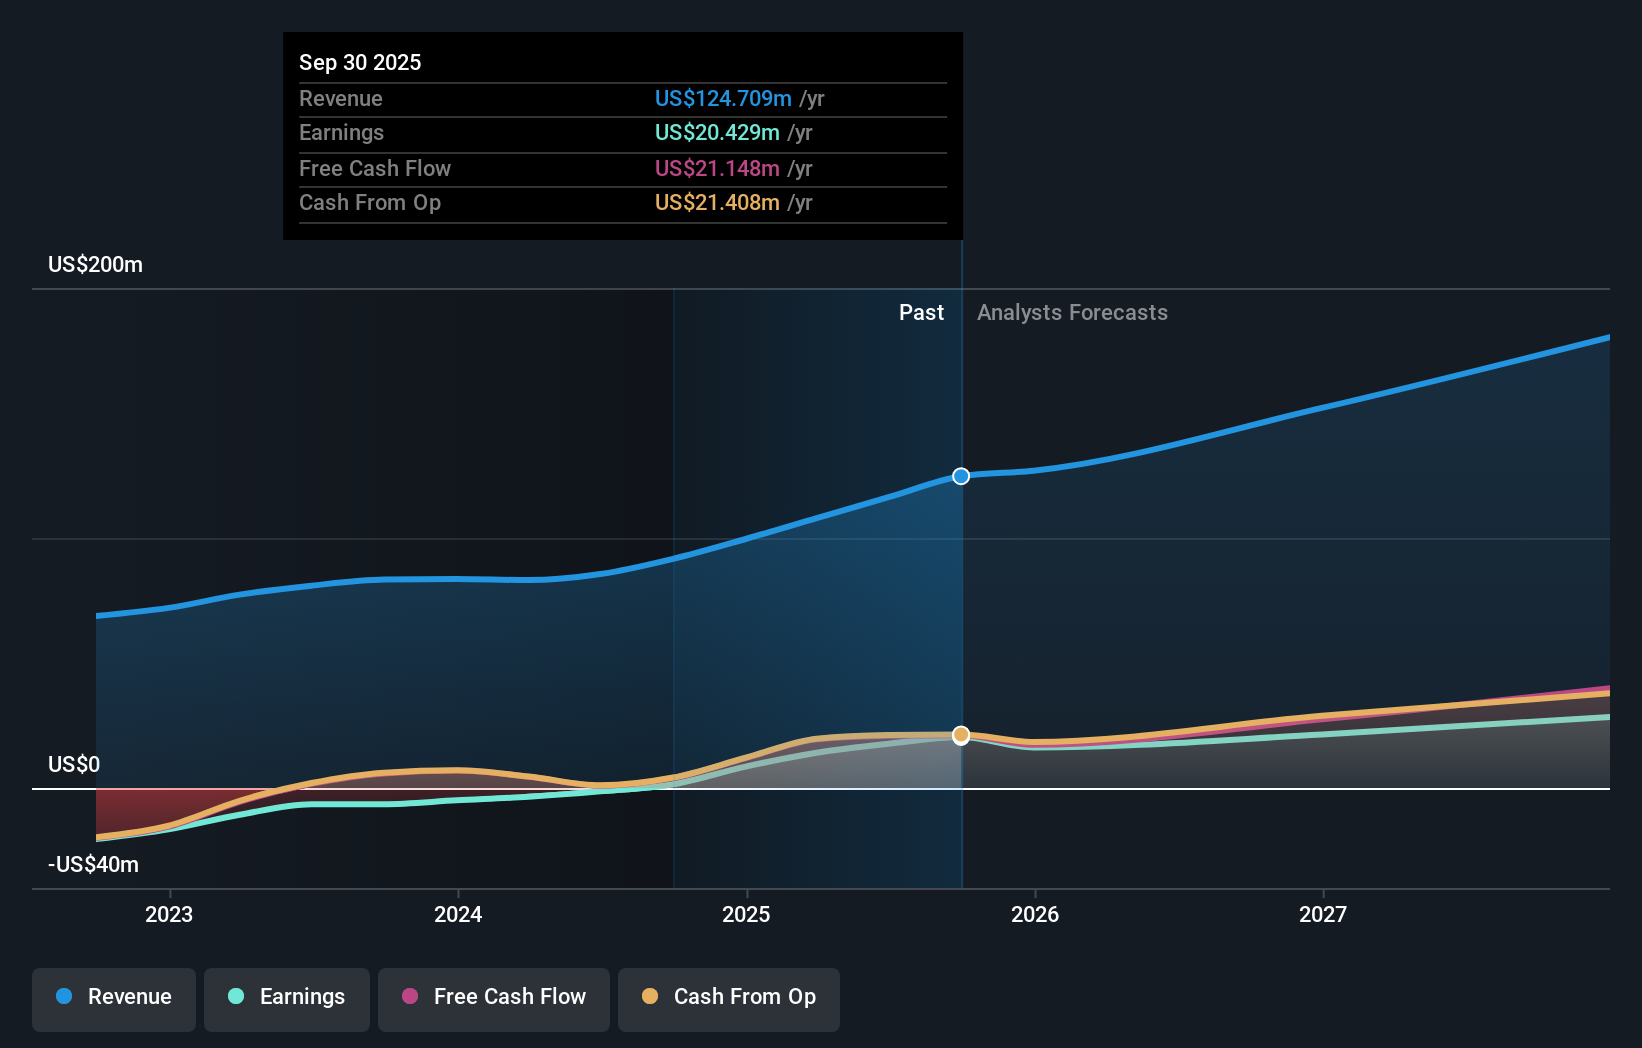Switch to the Analysts Forecasts section

(1072, 312)
